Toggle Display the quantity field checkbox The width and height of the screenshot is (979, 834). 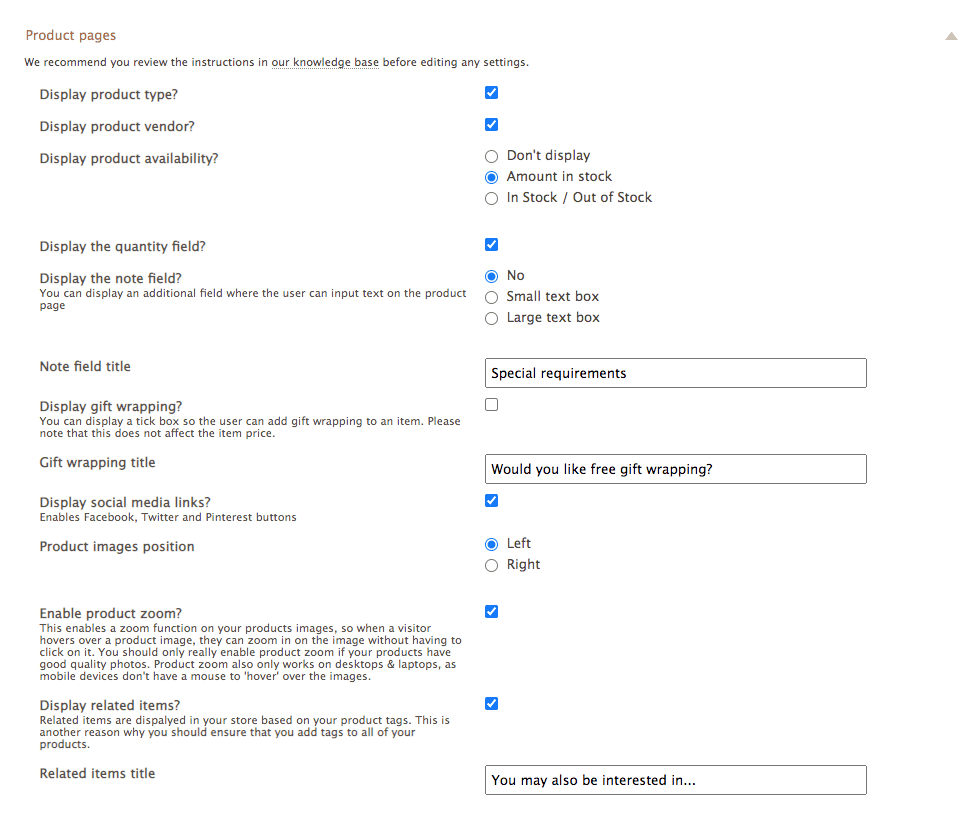(x=491, y=245)
